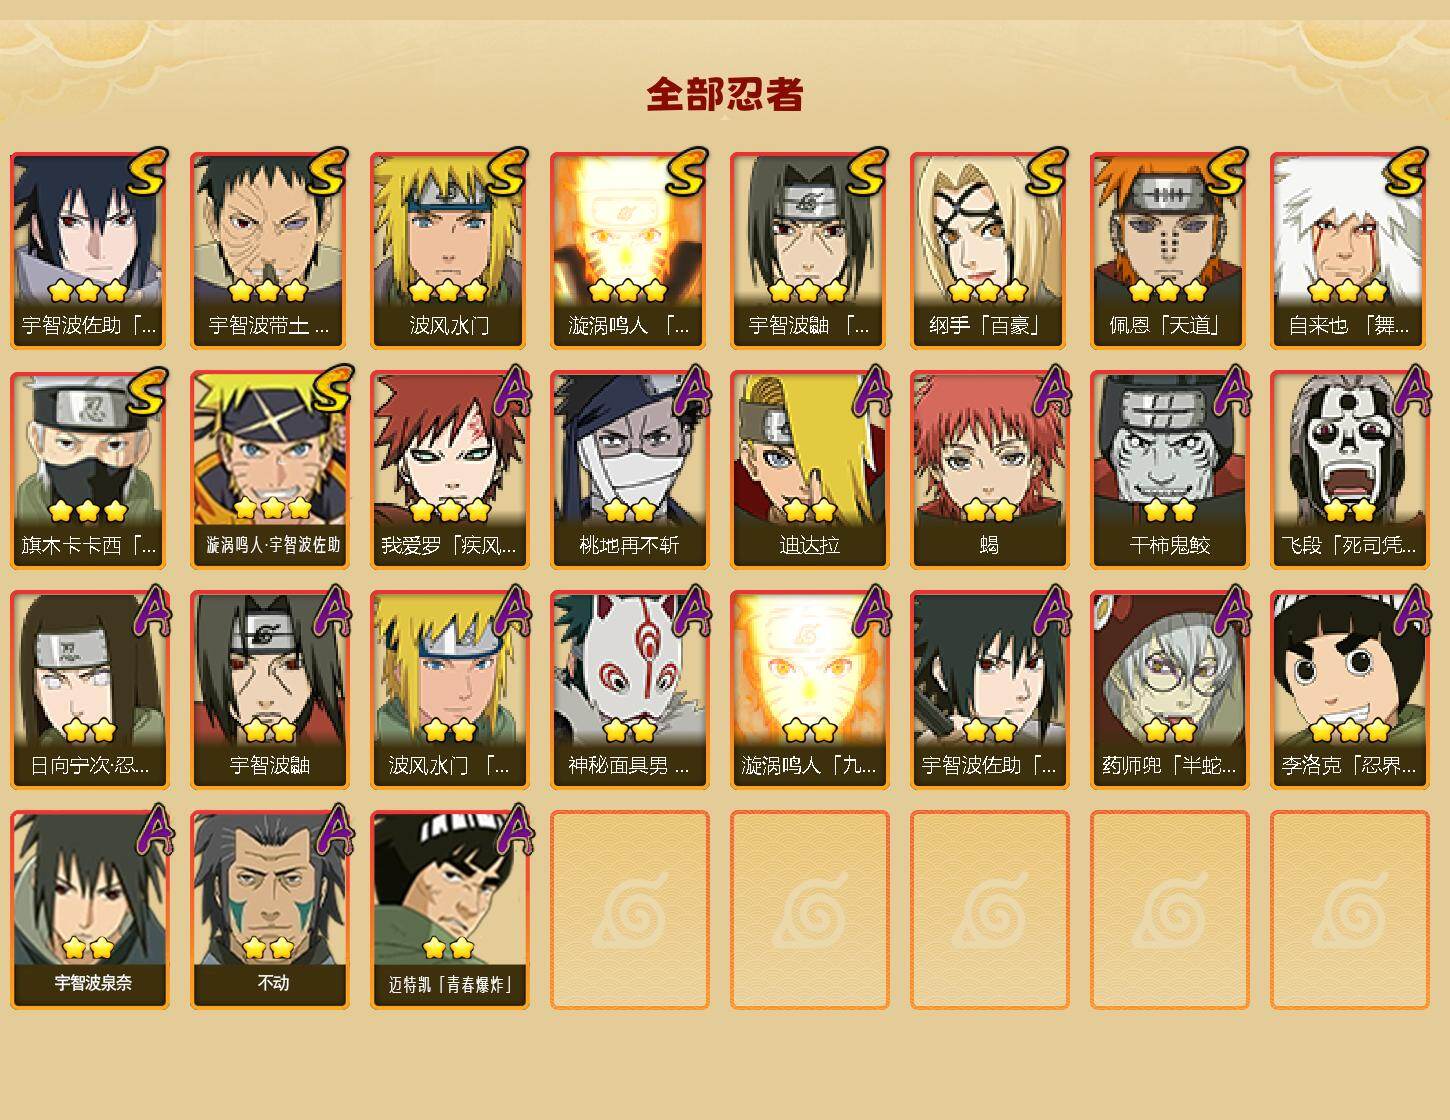
Task: Select the 干柿鬼鲛 card
Action: (x=1170, y=470)
